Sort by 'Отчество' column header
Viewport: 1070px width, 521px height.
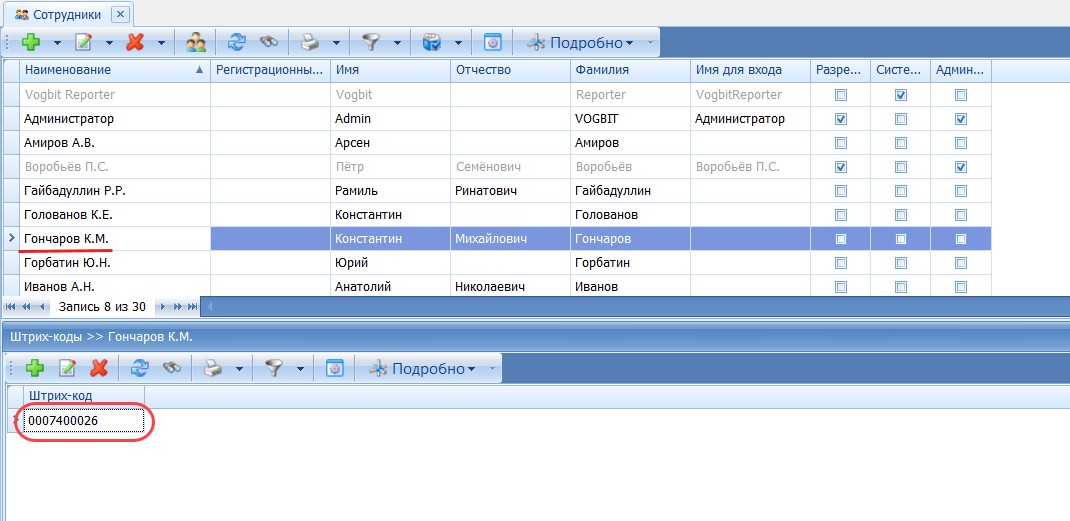pyautogui.click(x=510, y=70)
